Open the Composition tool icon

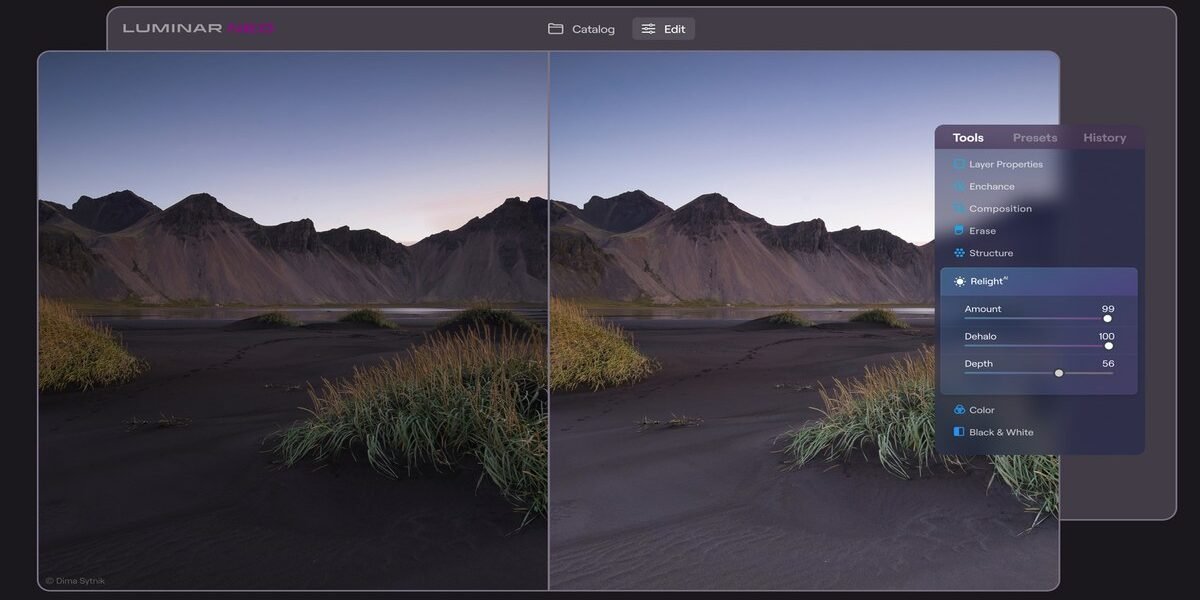point(959,208)
